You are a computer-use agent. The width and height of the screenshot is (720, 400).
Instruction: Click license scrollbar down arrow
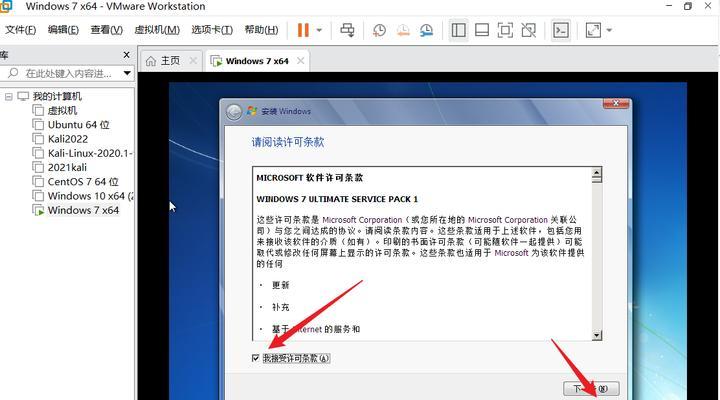pyautogui.click(x=596, y=335)
